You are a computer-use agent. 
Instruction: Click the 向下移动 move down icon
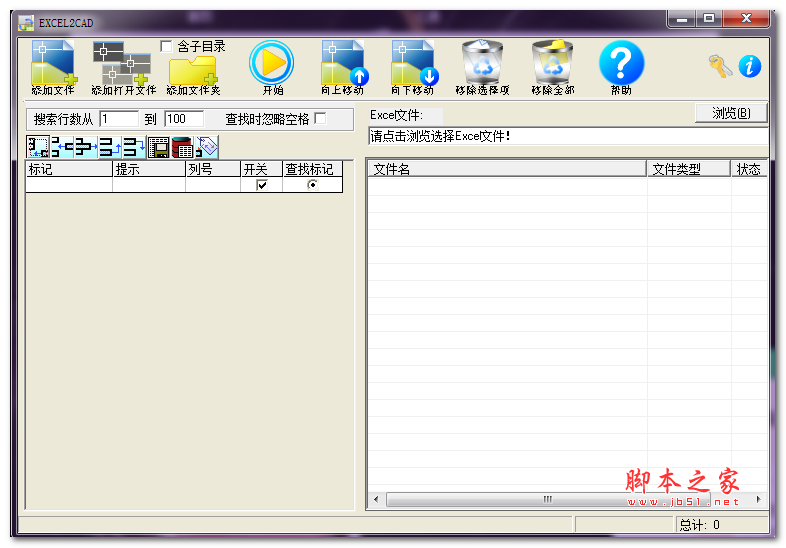[414, 68]
